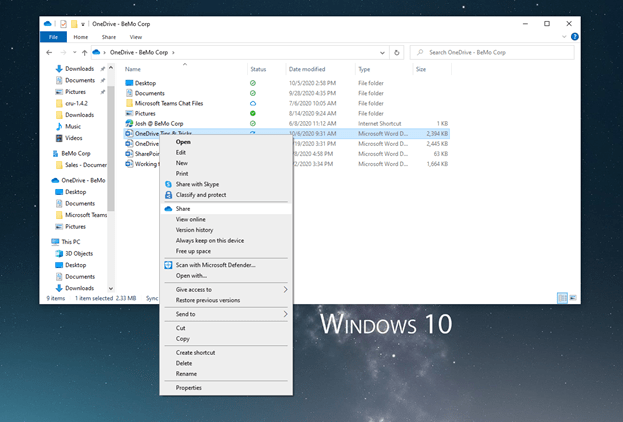
Task: Open the File ribbon tab
Action: click(x=53, y=37)
